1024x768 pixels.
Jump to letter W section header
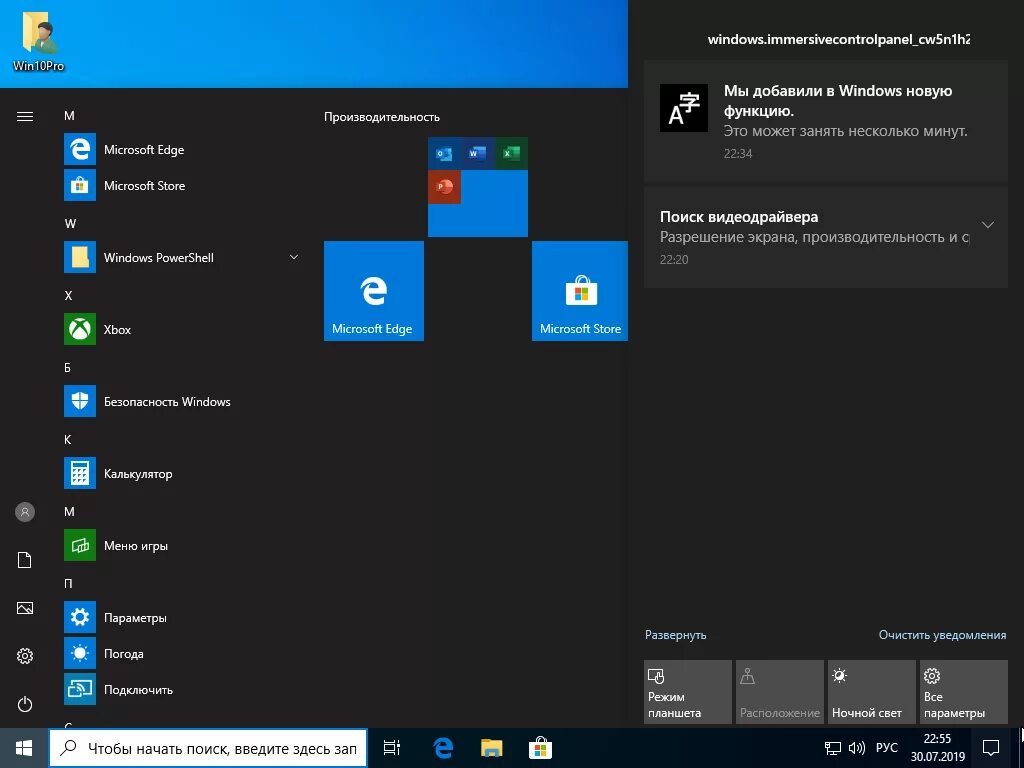pos(70,223)
